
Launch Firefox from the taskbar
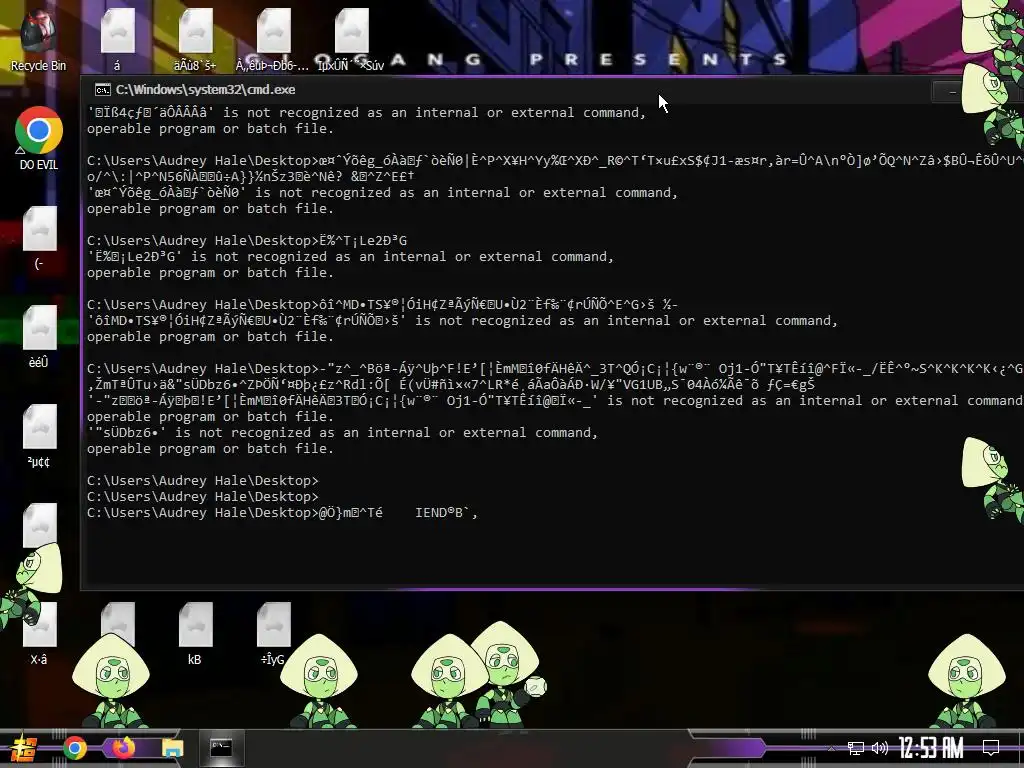[123, 748]
